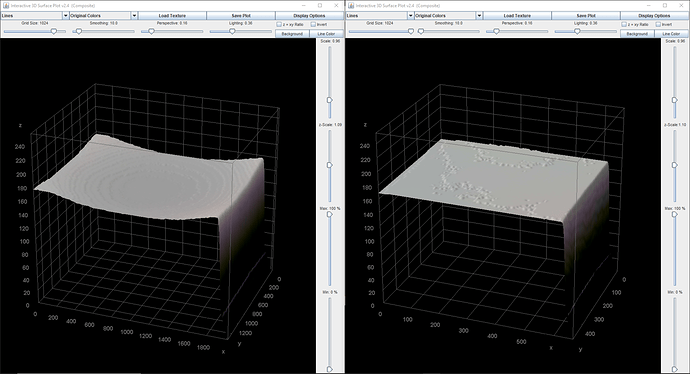Click the Lighting slider handle in right window
The image size is (690, 374).
(x=577, y=31)
